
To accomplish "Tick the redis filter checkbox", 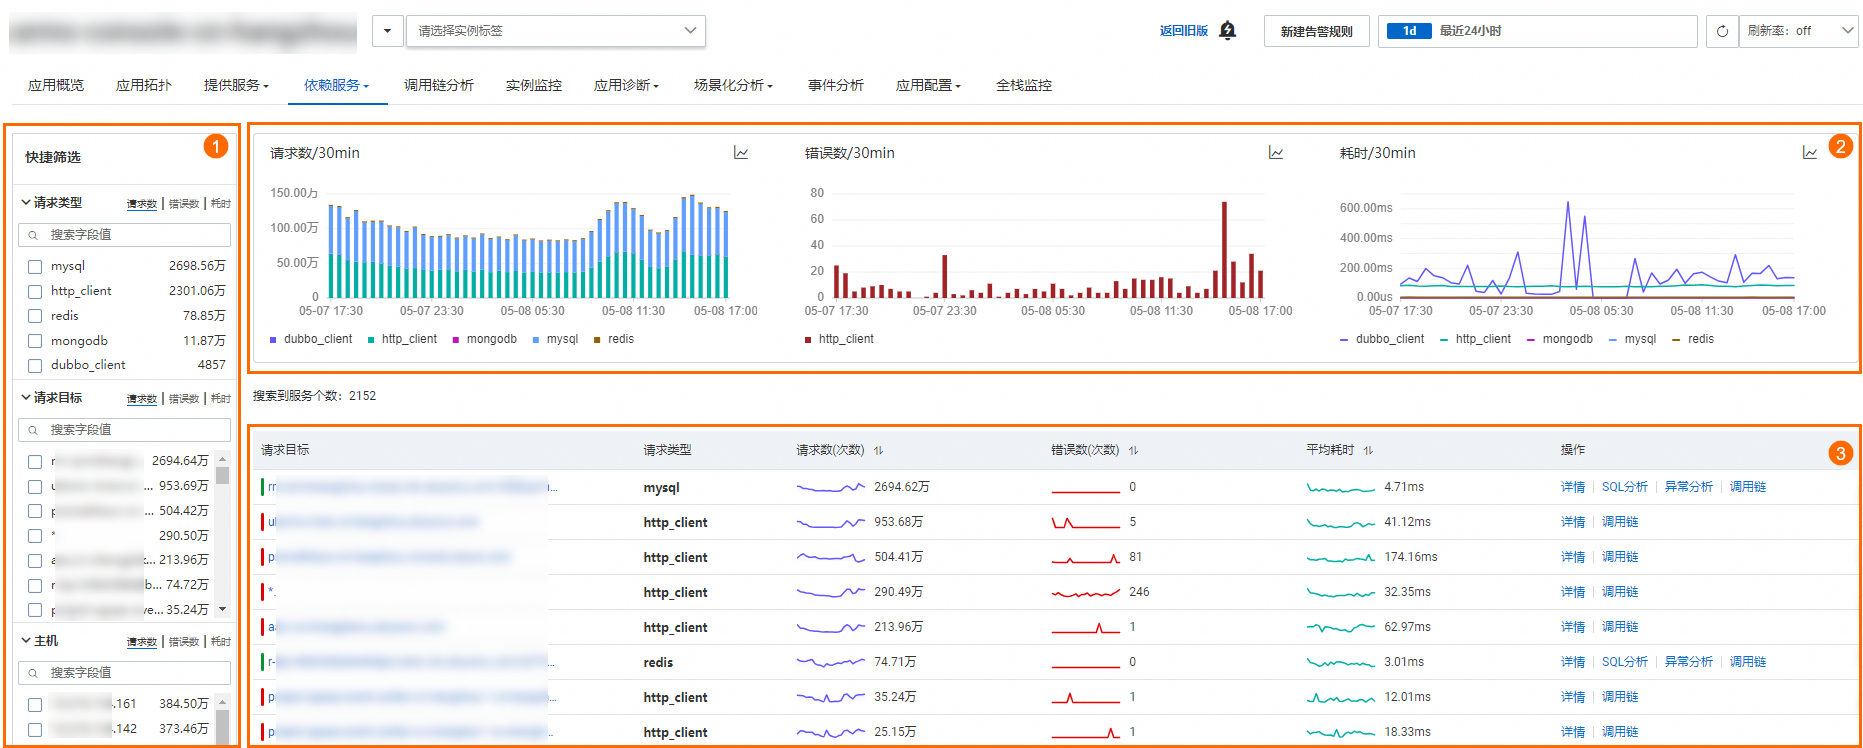I will point(35,316).
